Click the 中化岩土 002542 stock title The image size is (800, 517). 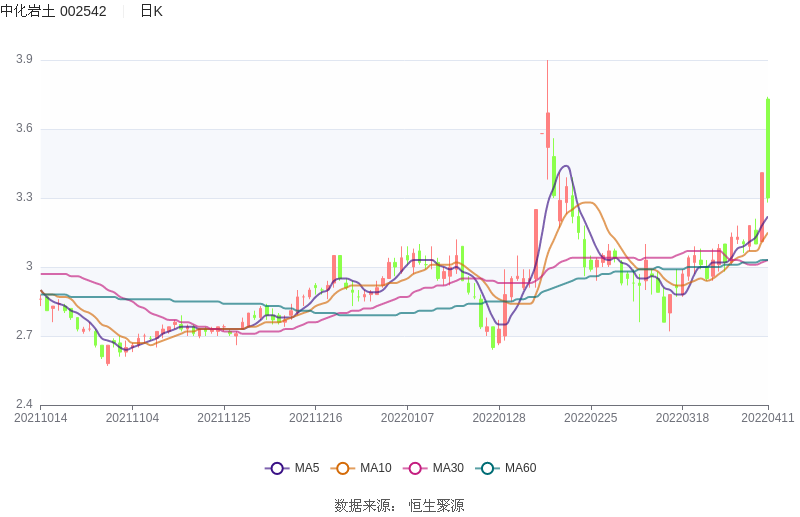click(x=53, y=11)
